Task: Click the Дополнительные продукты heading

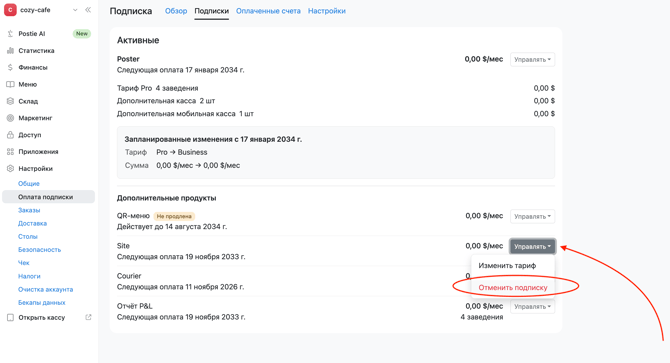Action: (167, 198)
